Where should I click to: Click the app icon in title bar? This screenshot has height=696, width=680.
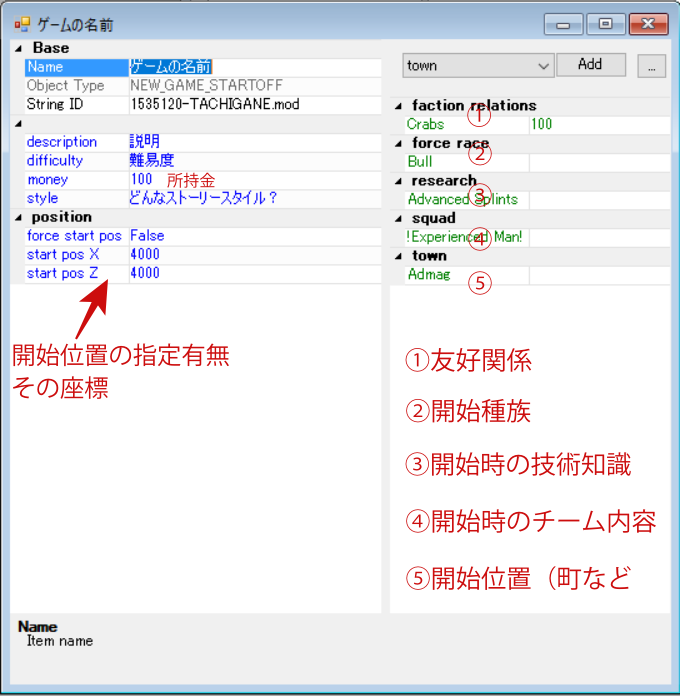22,24
